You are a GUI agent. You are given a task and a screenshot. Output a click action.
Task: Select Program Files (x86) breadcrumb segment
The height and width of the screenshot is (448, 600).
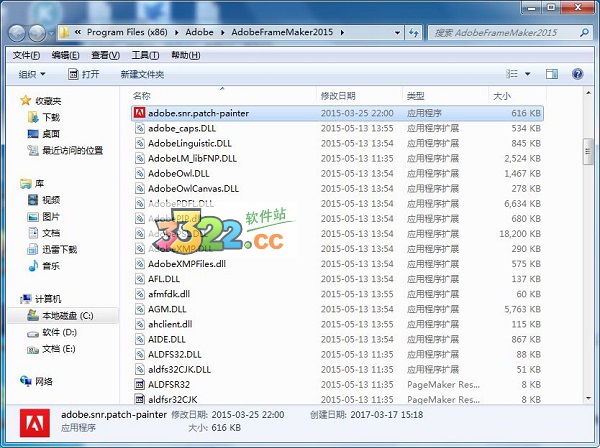tap(127, 33)
